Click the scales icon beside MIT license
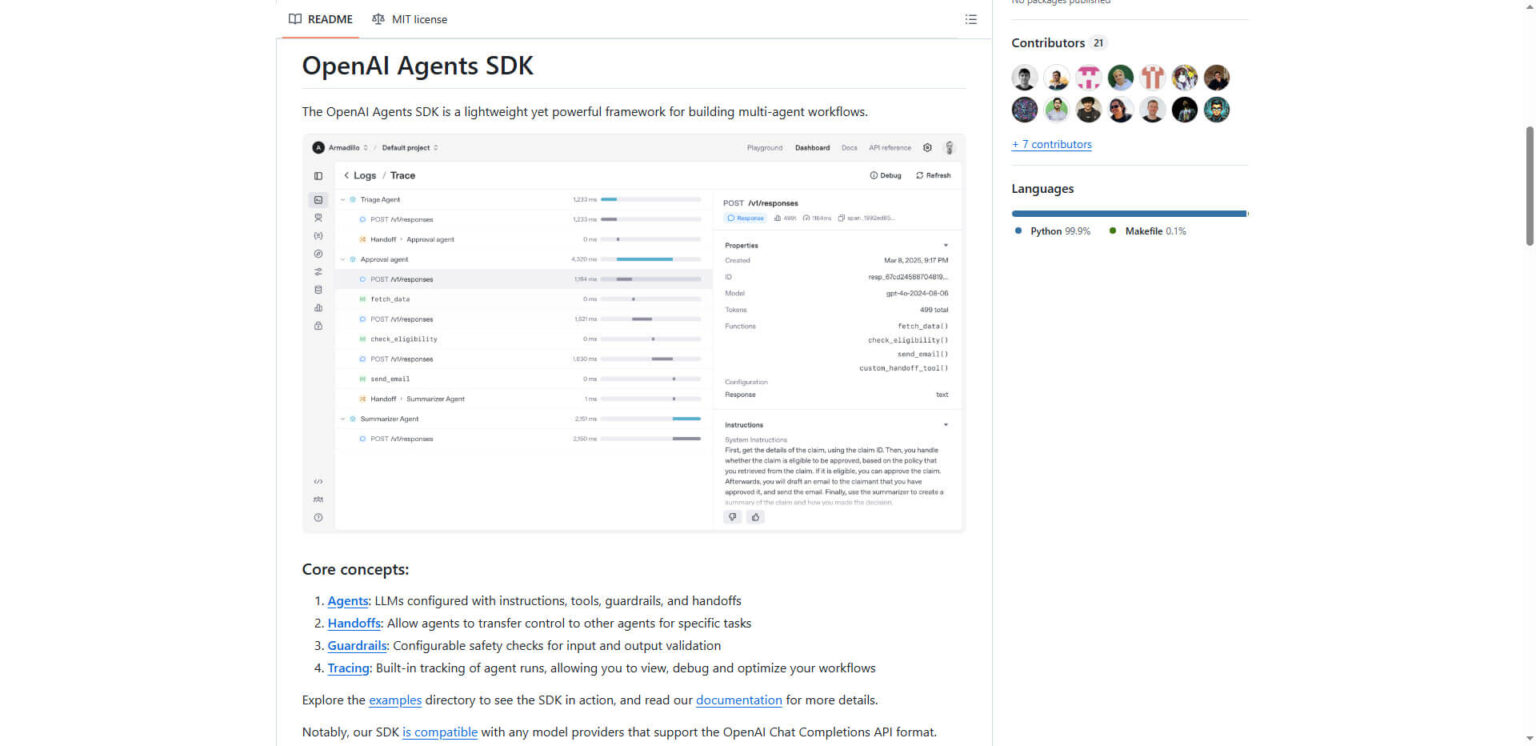1536x746 pixels. point(378,18)
